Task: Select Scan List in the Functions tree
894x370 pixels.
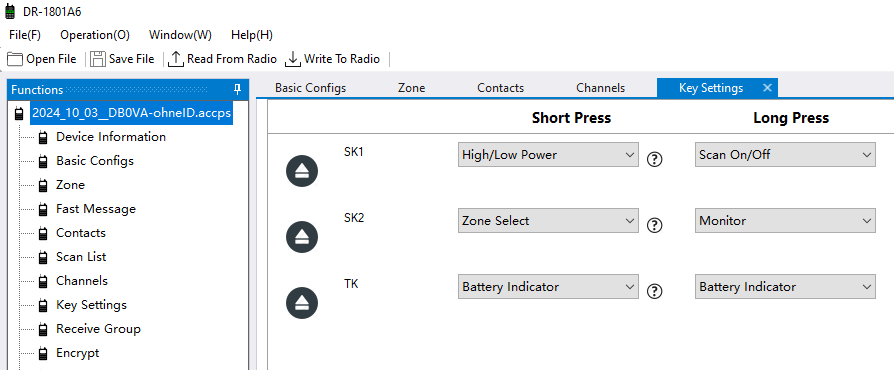Action: point(81,257)
